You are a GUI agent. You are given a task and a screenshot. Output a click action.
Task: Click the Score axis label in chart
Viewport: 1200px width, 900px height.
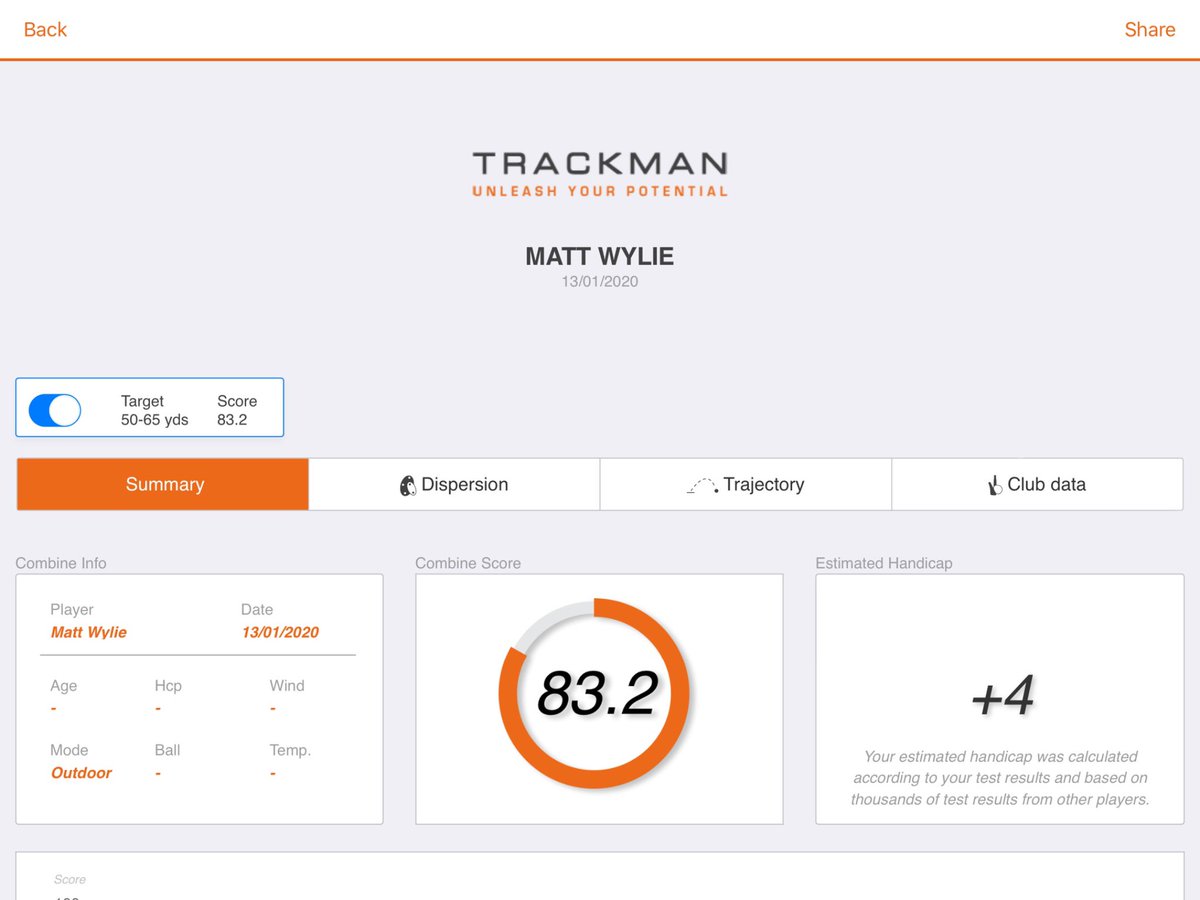click(x=70, y=879)
